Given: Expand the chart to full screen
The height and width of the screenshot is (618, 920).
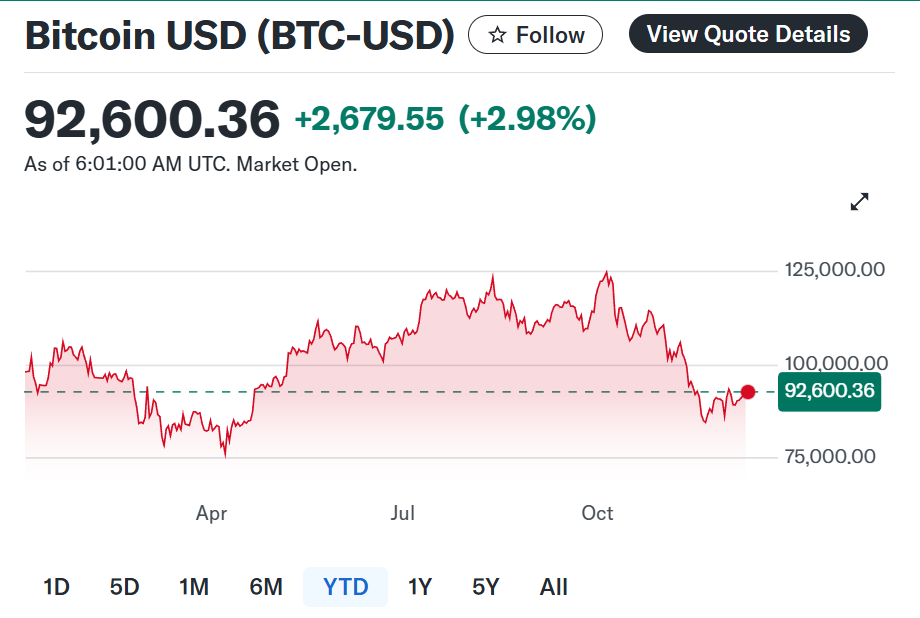Looking at the screenshot, I should 859,202.
